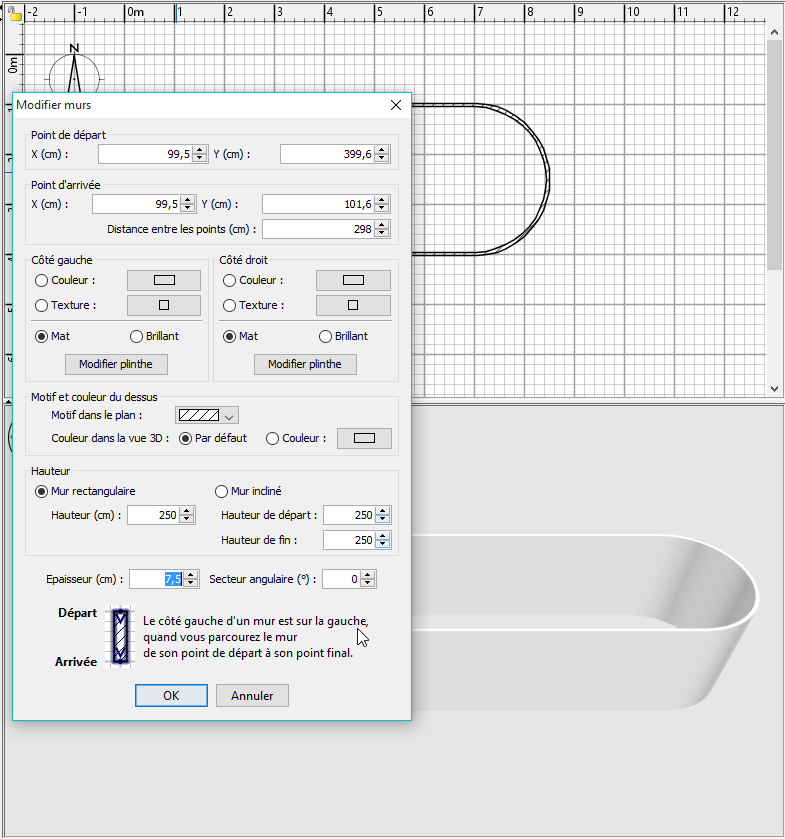
Task: Click the Epaisseur (cm) field
Action: click(x=157, y=579)
